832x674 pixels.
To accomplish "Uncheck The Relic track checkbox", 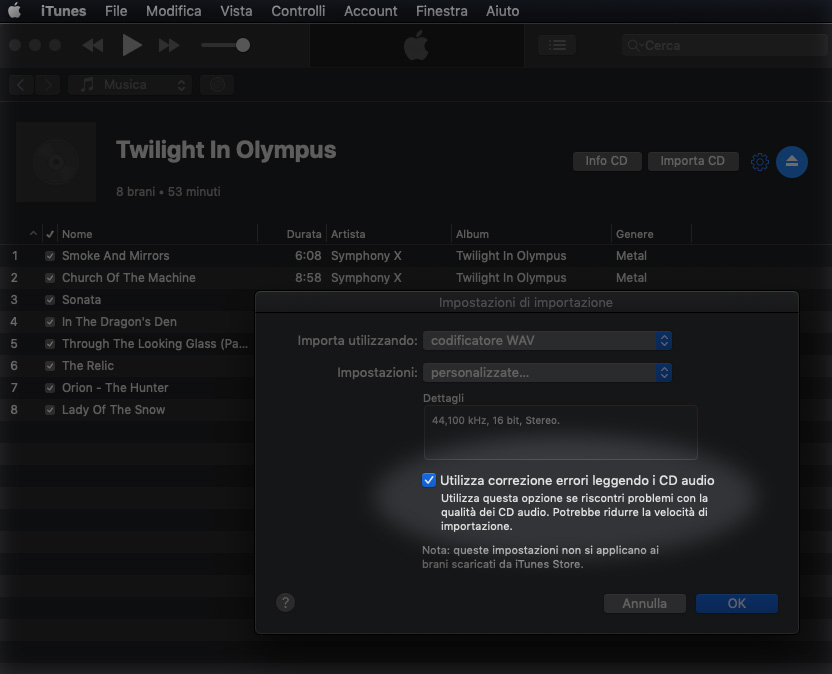I will (x=50, y=366).
